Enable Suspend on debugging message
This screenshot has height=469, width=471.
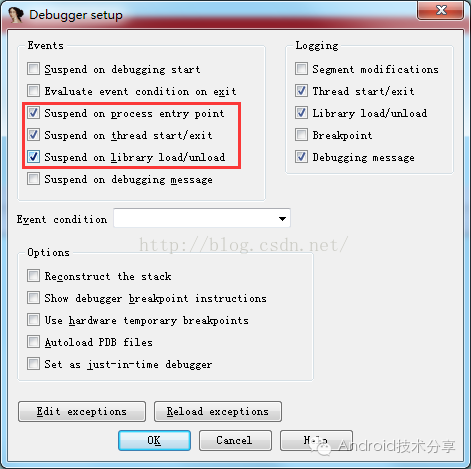(33, 179)
